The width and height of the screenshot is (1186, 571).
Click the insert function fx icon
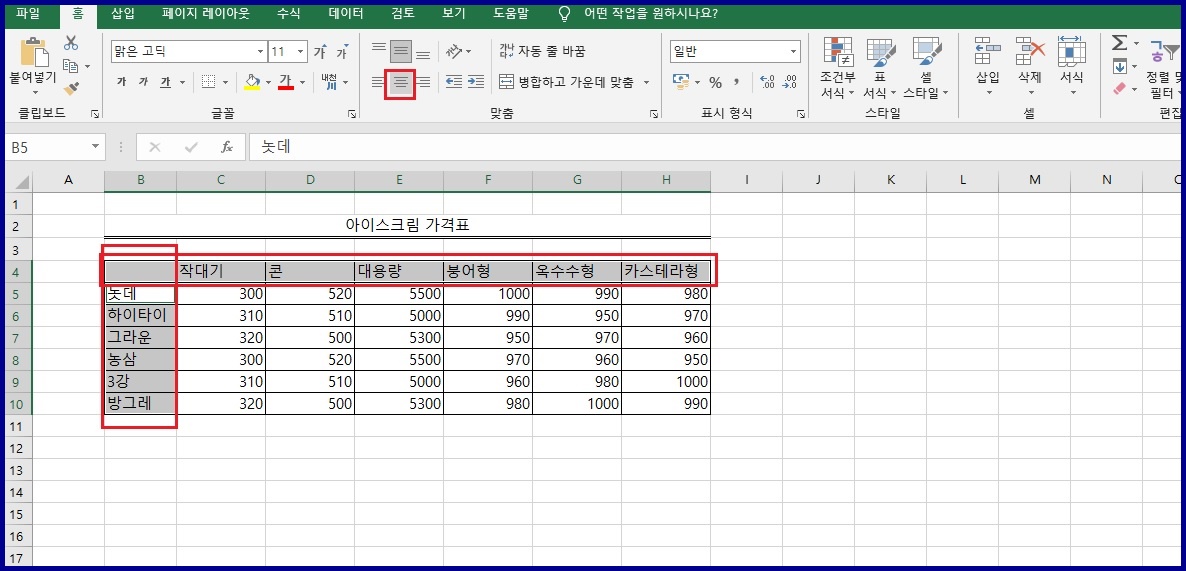click(227, 147)
